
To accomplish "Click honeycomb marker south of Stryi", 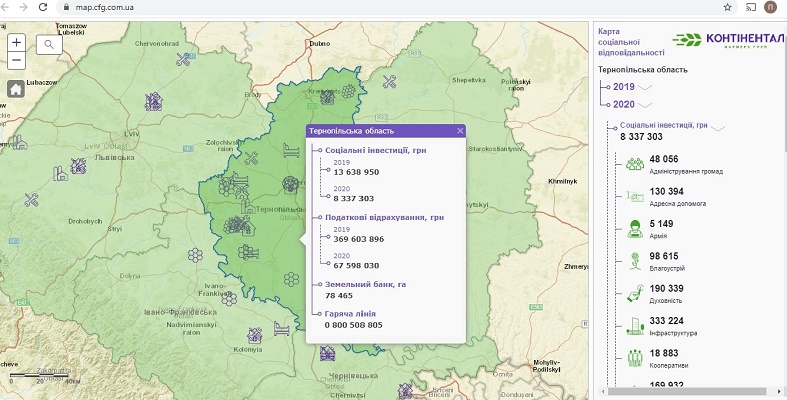I will coord(195,255).
